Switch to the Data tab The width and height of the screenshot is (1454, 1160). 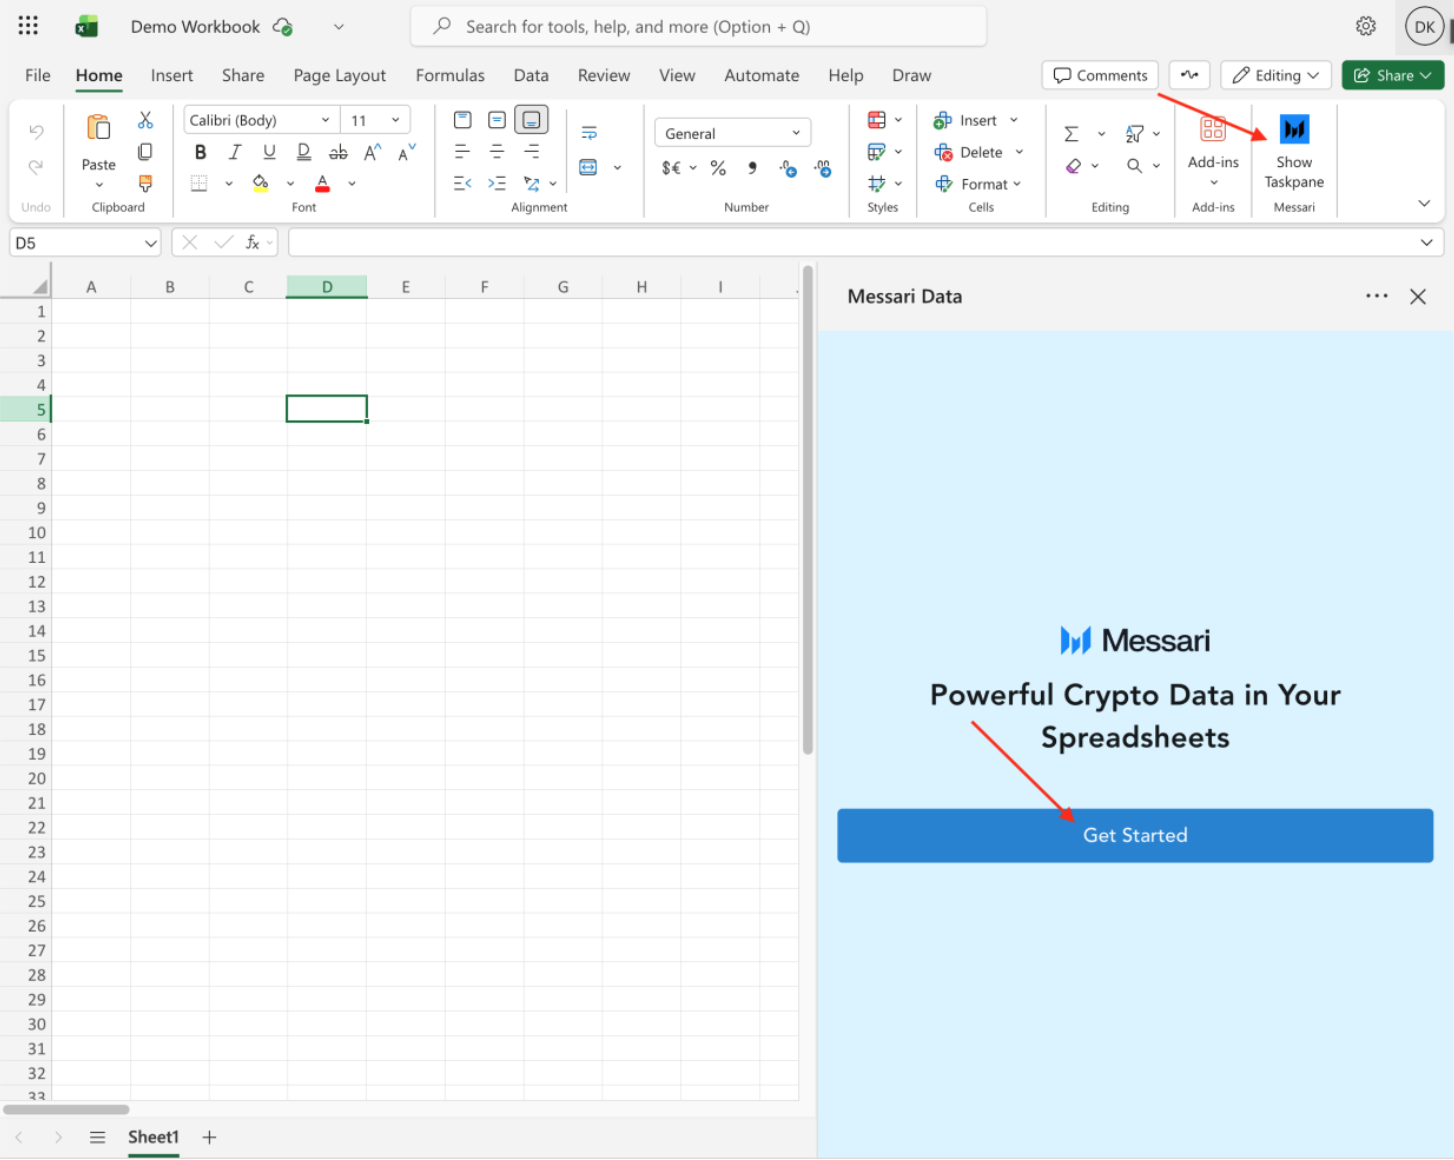(531, 75)
